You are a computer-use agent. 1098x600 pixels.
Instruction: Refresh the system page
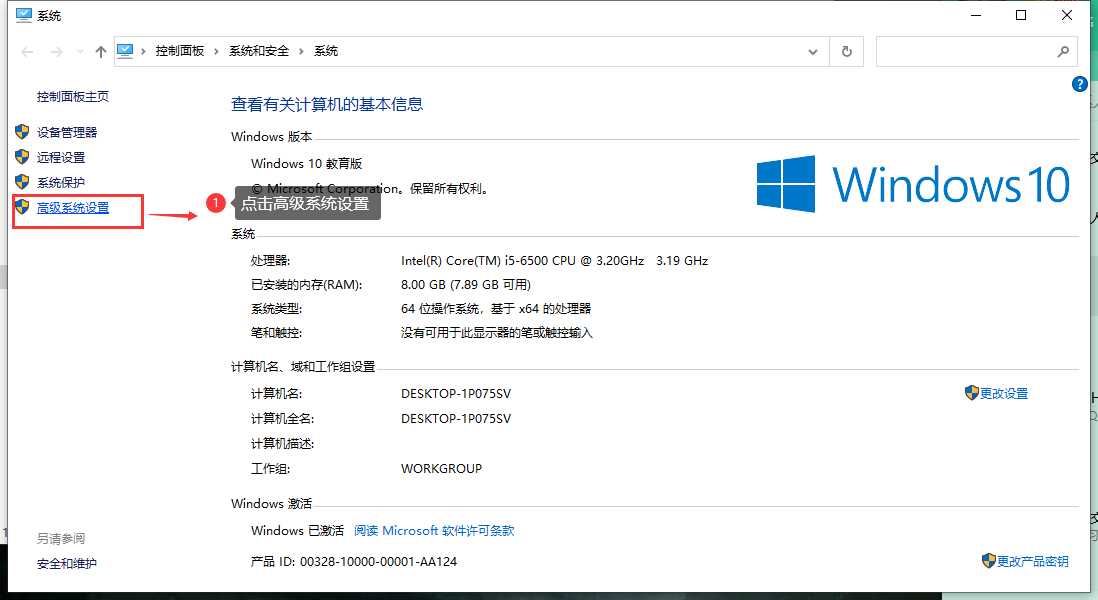pyautogui.click(x=847, y=52)
